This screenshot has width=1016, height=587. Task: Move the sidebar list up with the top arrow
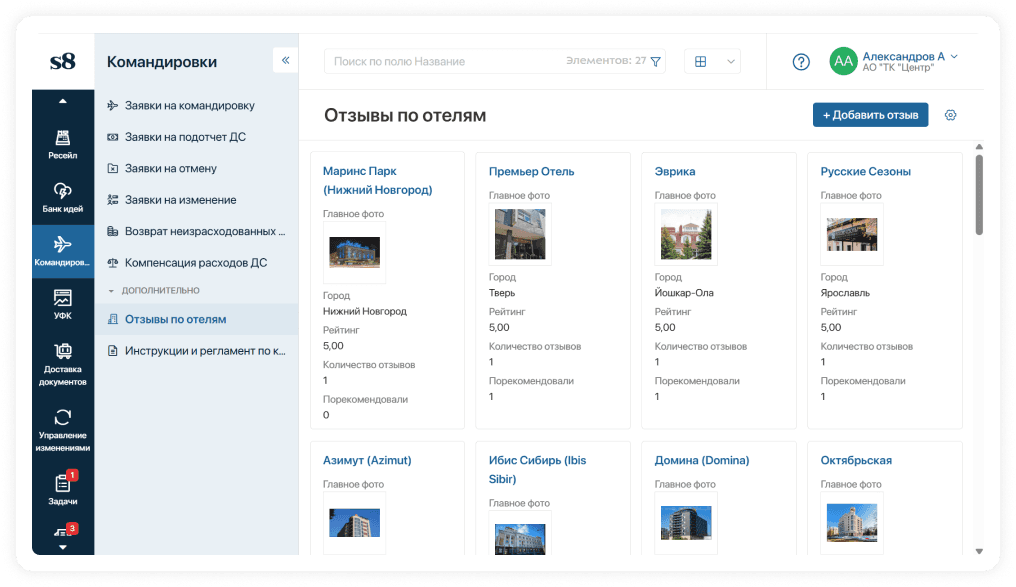pos(63,101)
